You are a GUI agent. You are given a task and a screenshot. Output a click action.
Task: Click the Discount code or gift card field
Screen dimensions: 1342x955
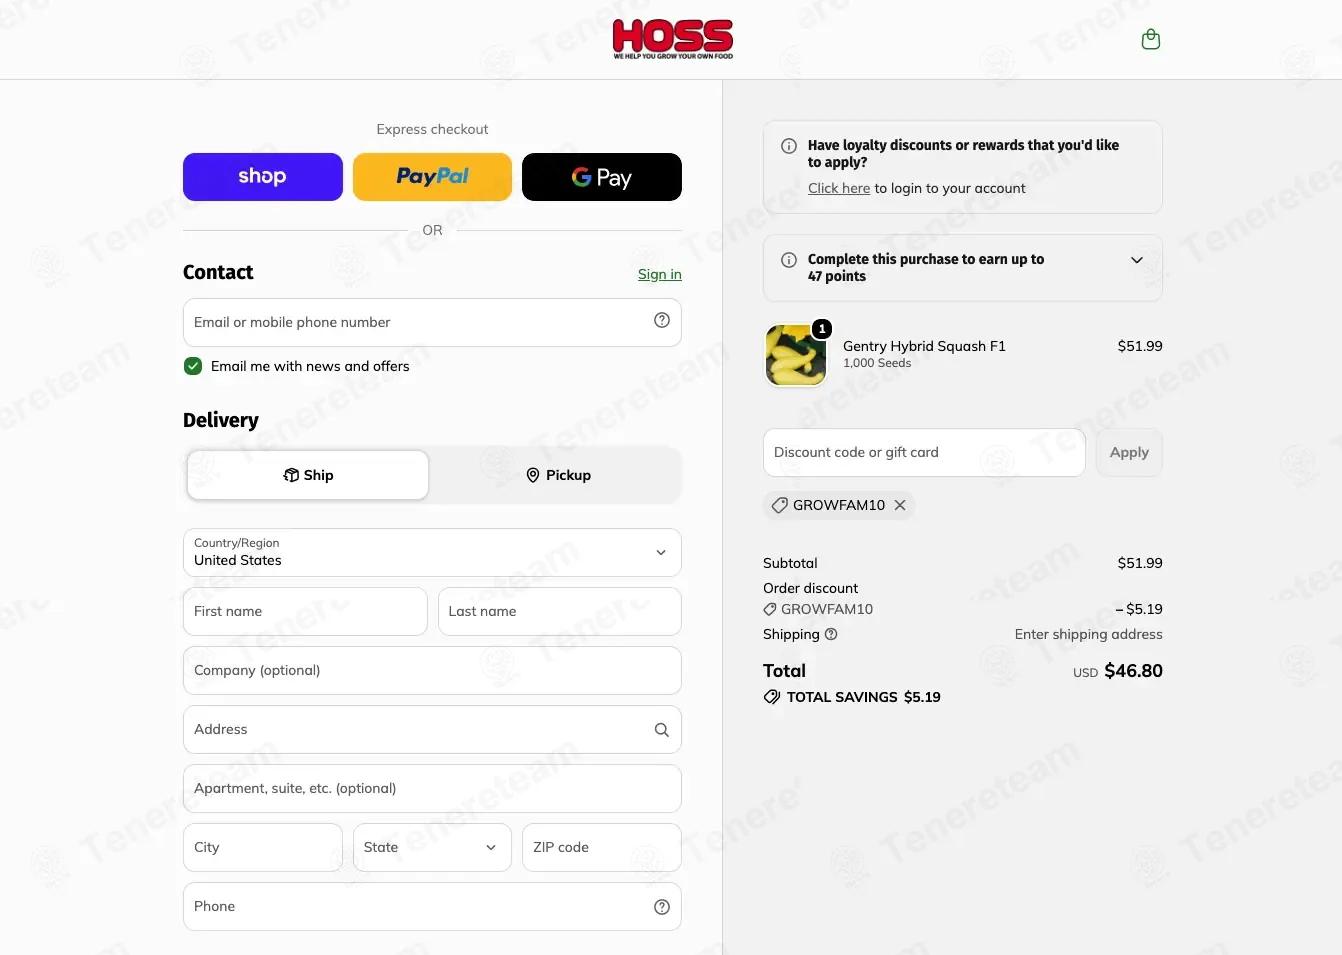tap(924, 453)
